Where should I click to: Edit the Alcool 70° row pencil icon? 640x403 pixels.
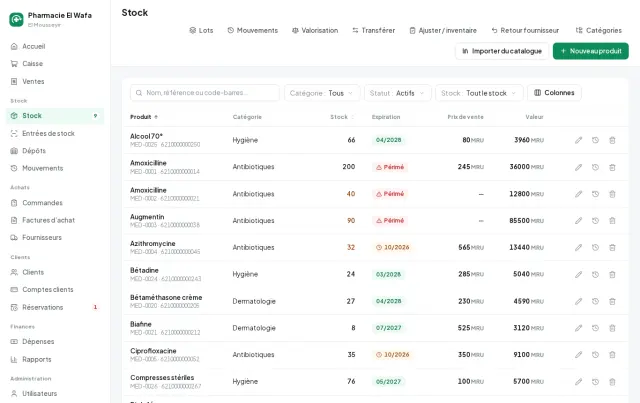click(x=578, y=140)
